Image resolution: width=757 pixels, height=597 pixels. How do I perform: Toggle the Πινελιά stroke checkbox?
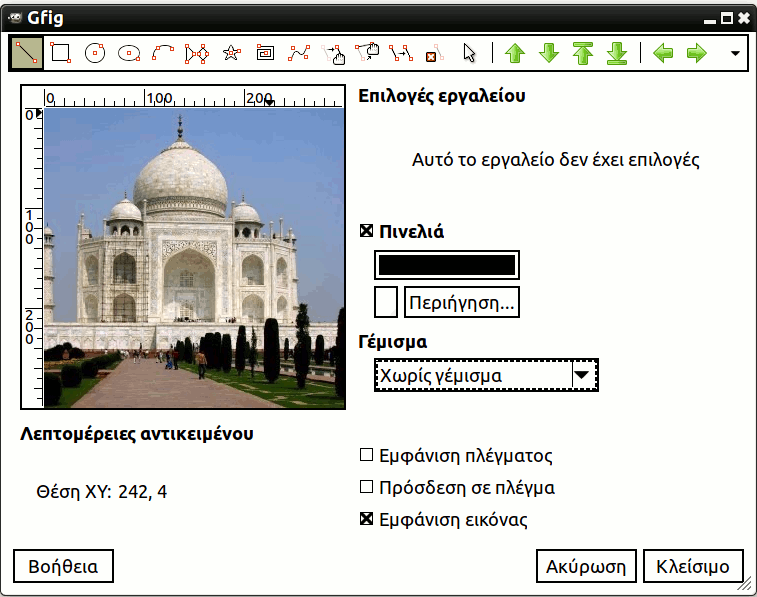[x=367, y=232]
